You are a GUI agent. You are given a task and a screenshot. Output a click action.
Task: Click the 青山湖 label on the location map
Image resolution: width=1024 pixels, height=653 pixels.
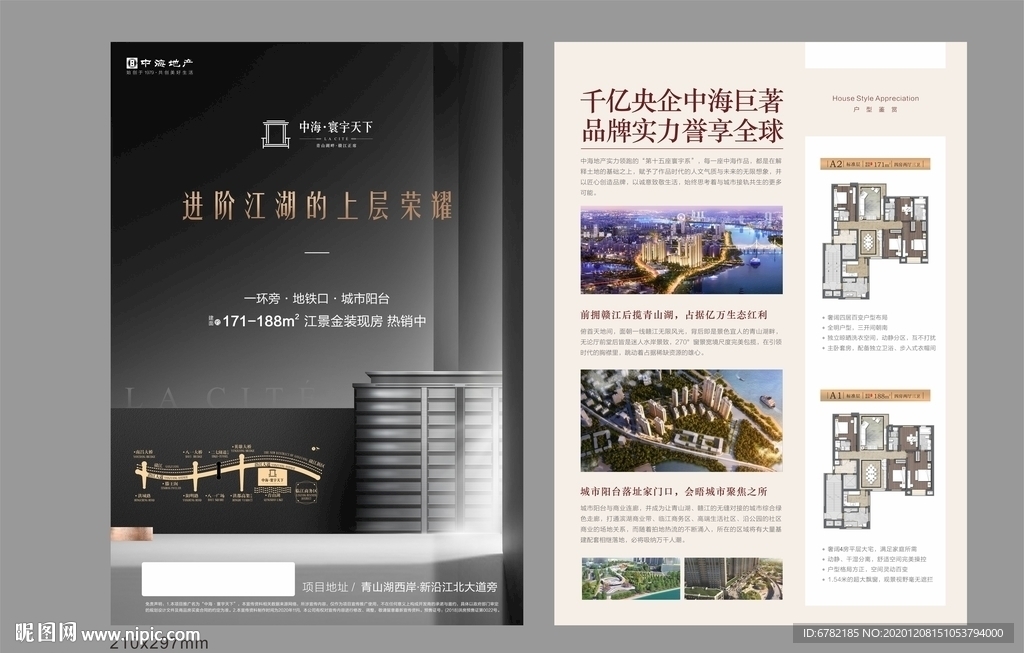pos(272,496)
